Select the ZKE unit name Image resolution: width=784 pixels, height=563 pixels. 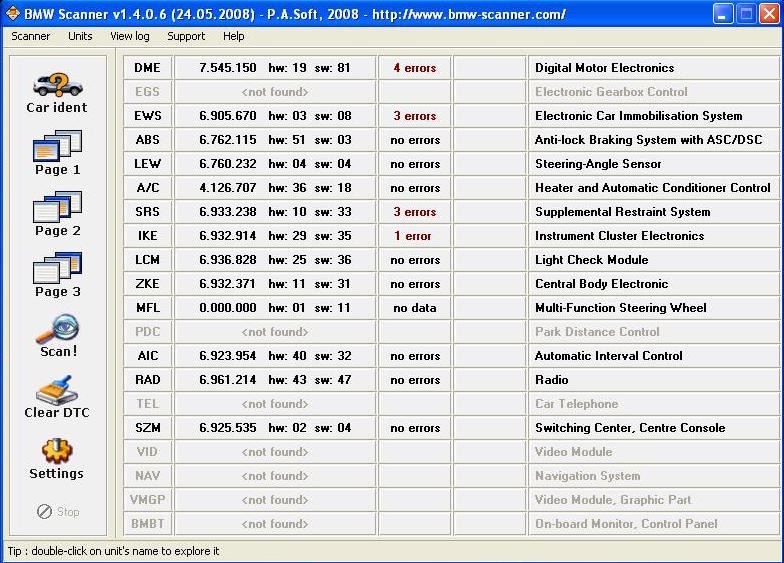point(148,284)
